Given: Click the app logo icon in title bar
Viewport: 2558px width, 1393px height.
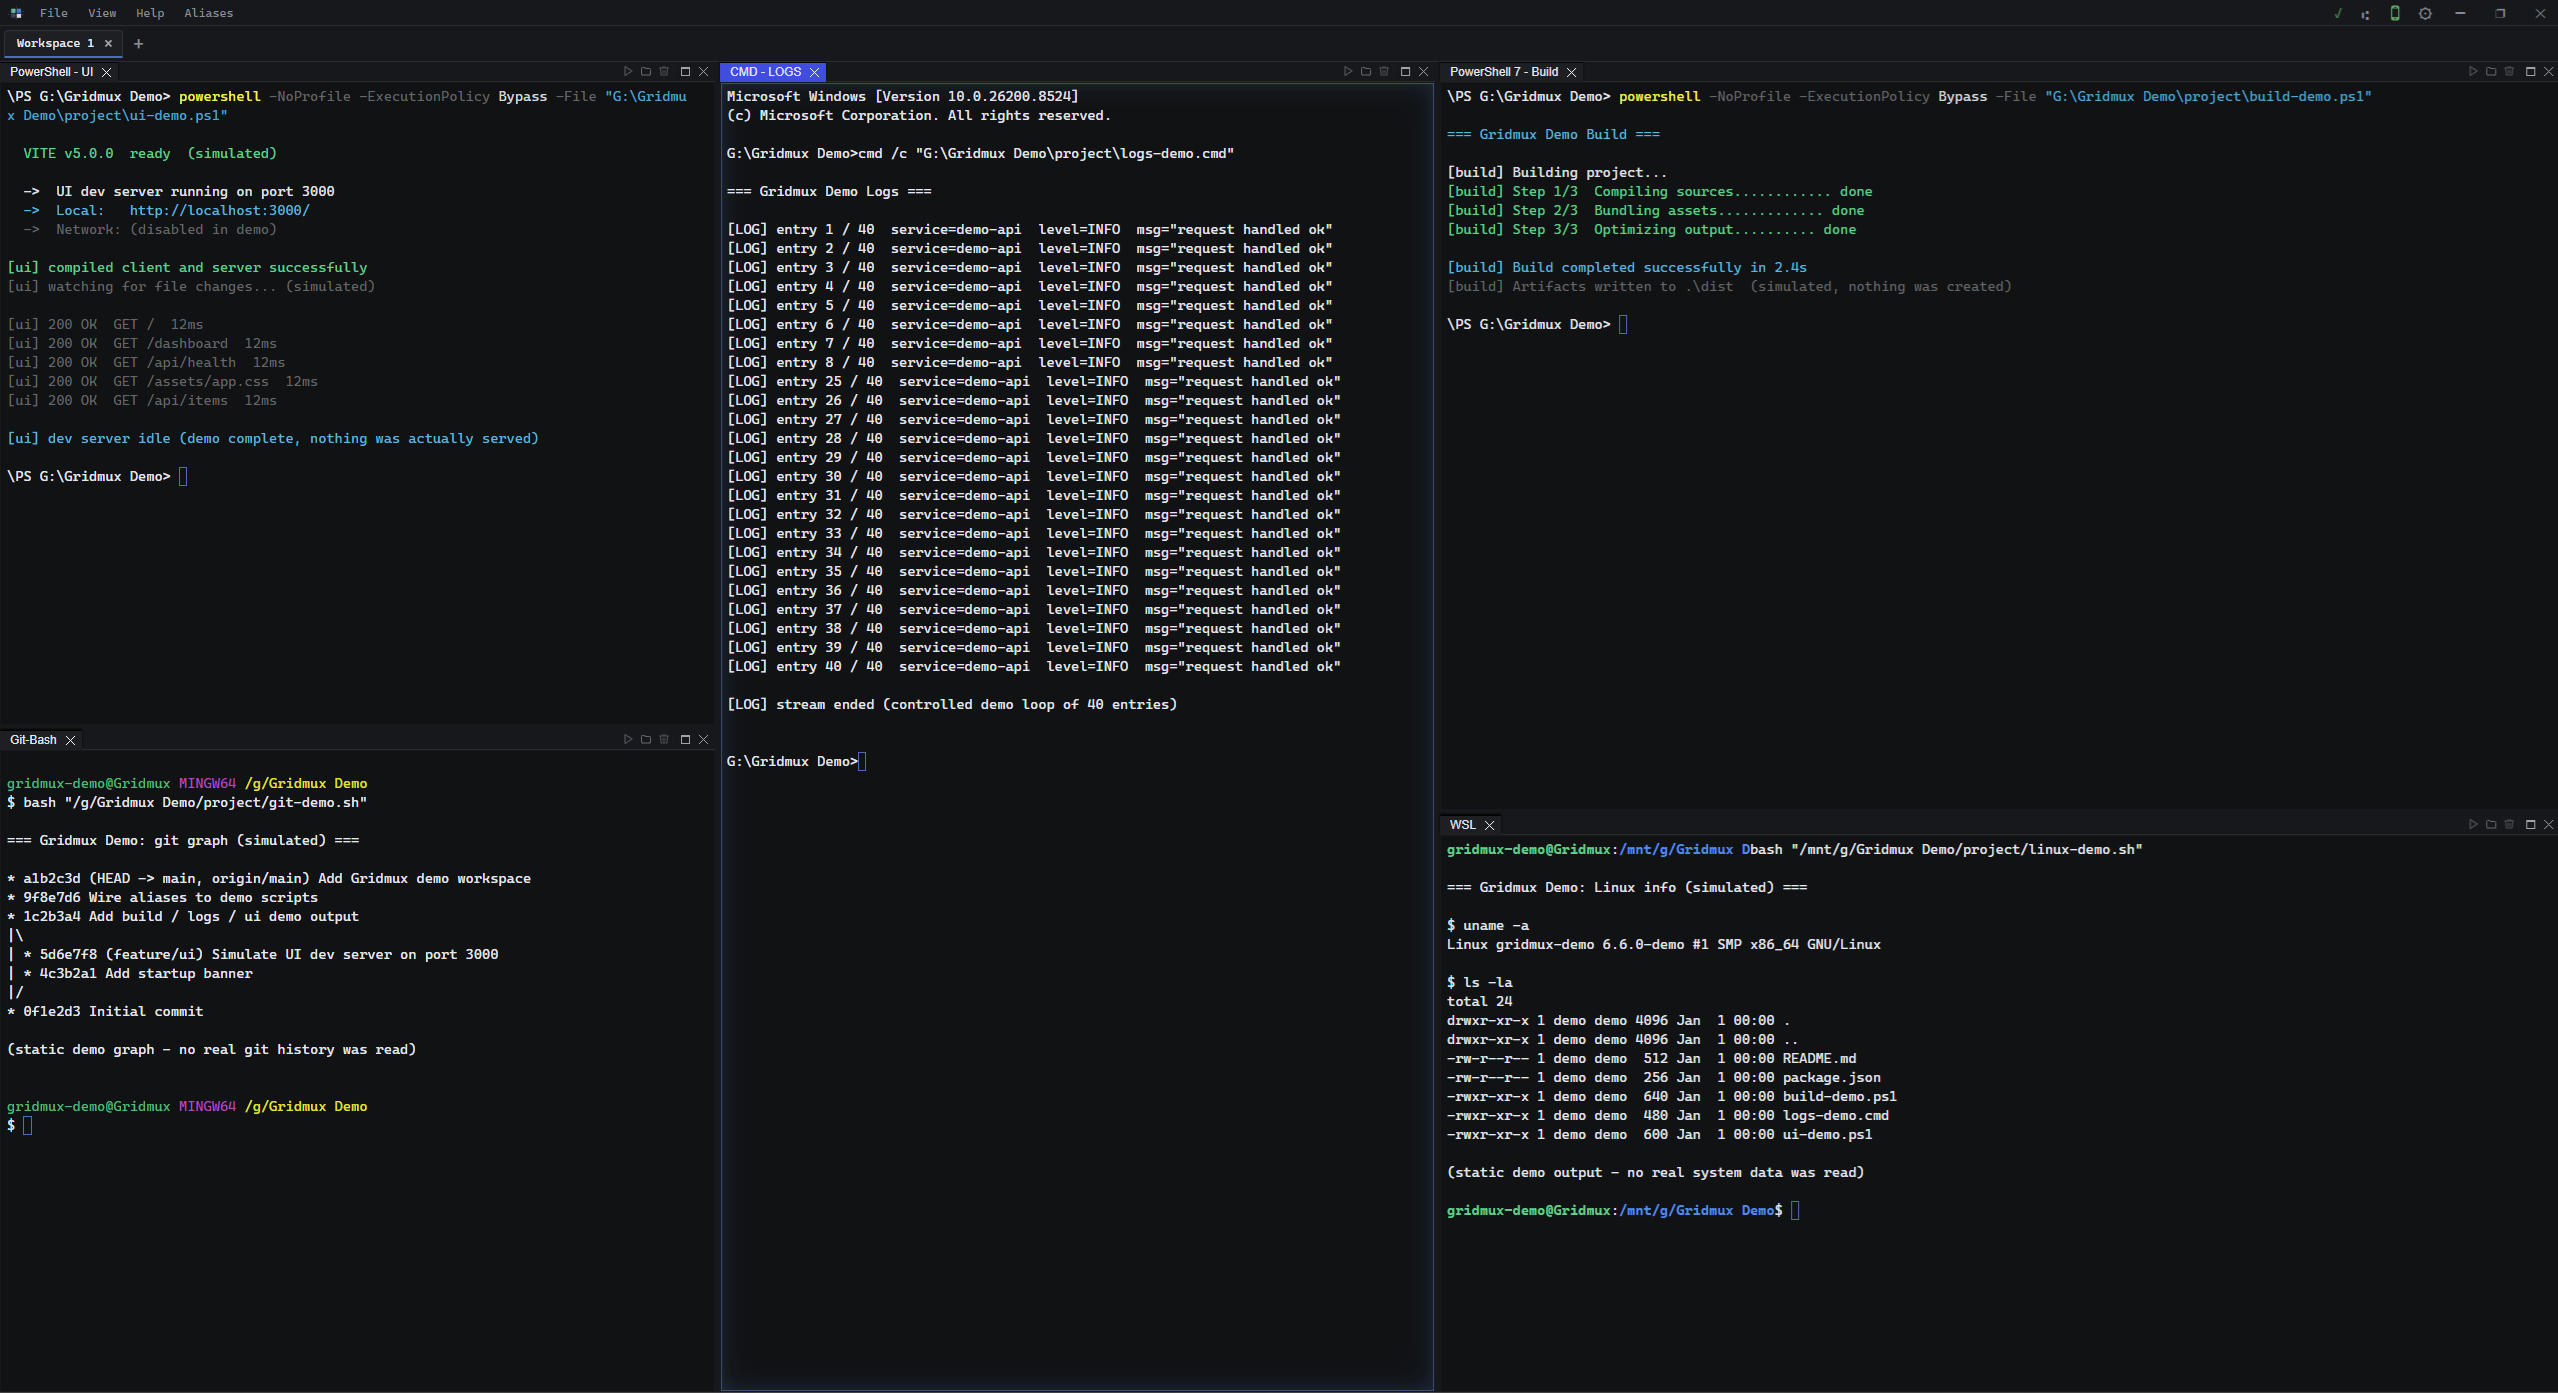Looking at the screenshot, I should click(16, 13).
